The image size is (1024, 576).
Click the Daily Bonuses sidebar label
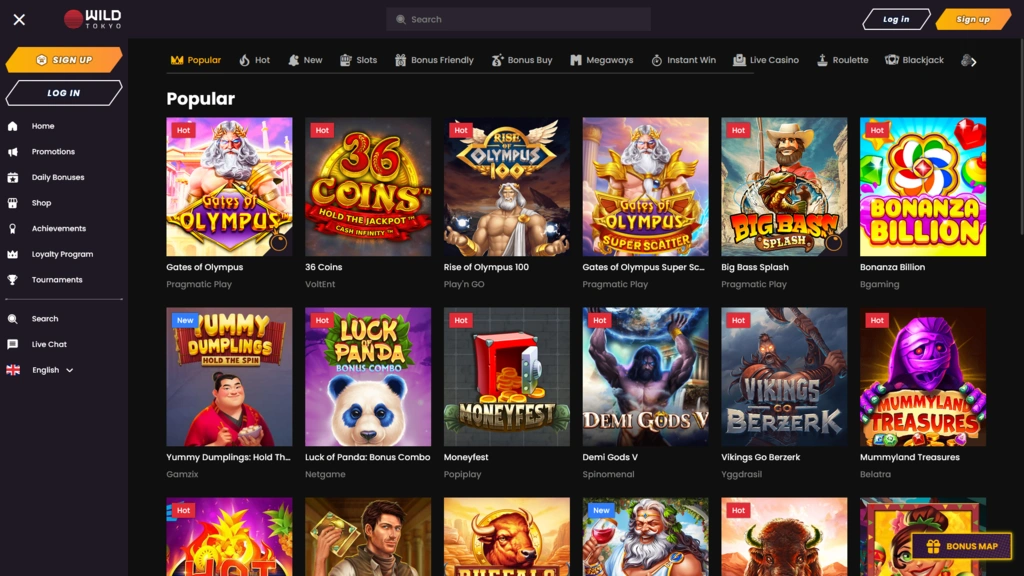click(x=58, y=177)
